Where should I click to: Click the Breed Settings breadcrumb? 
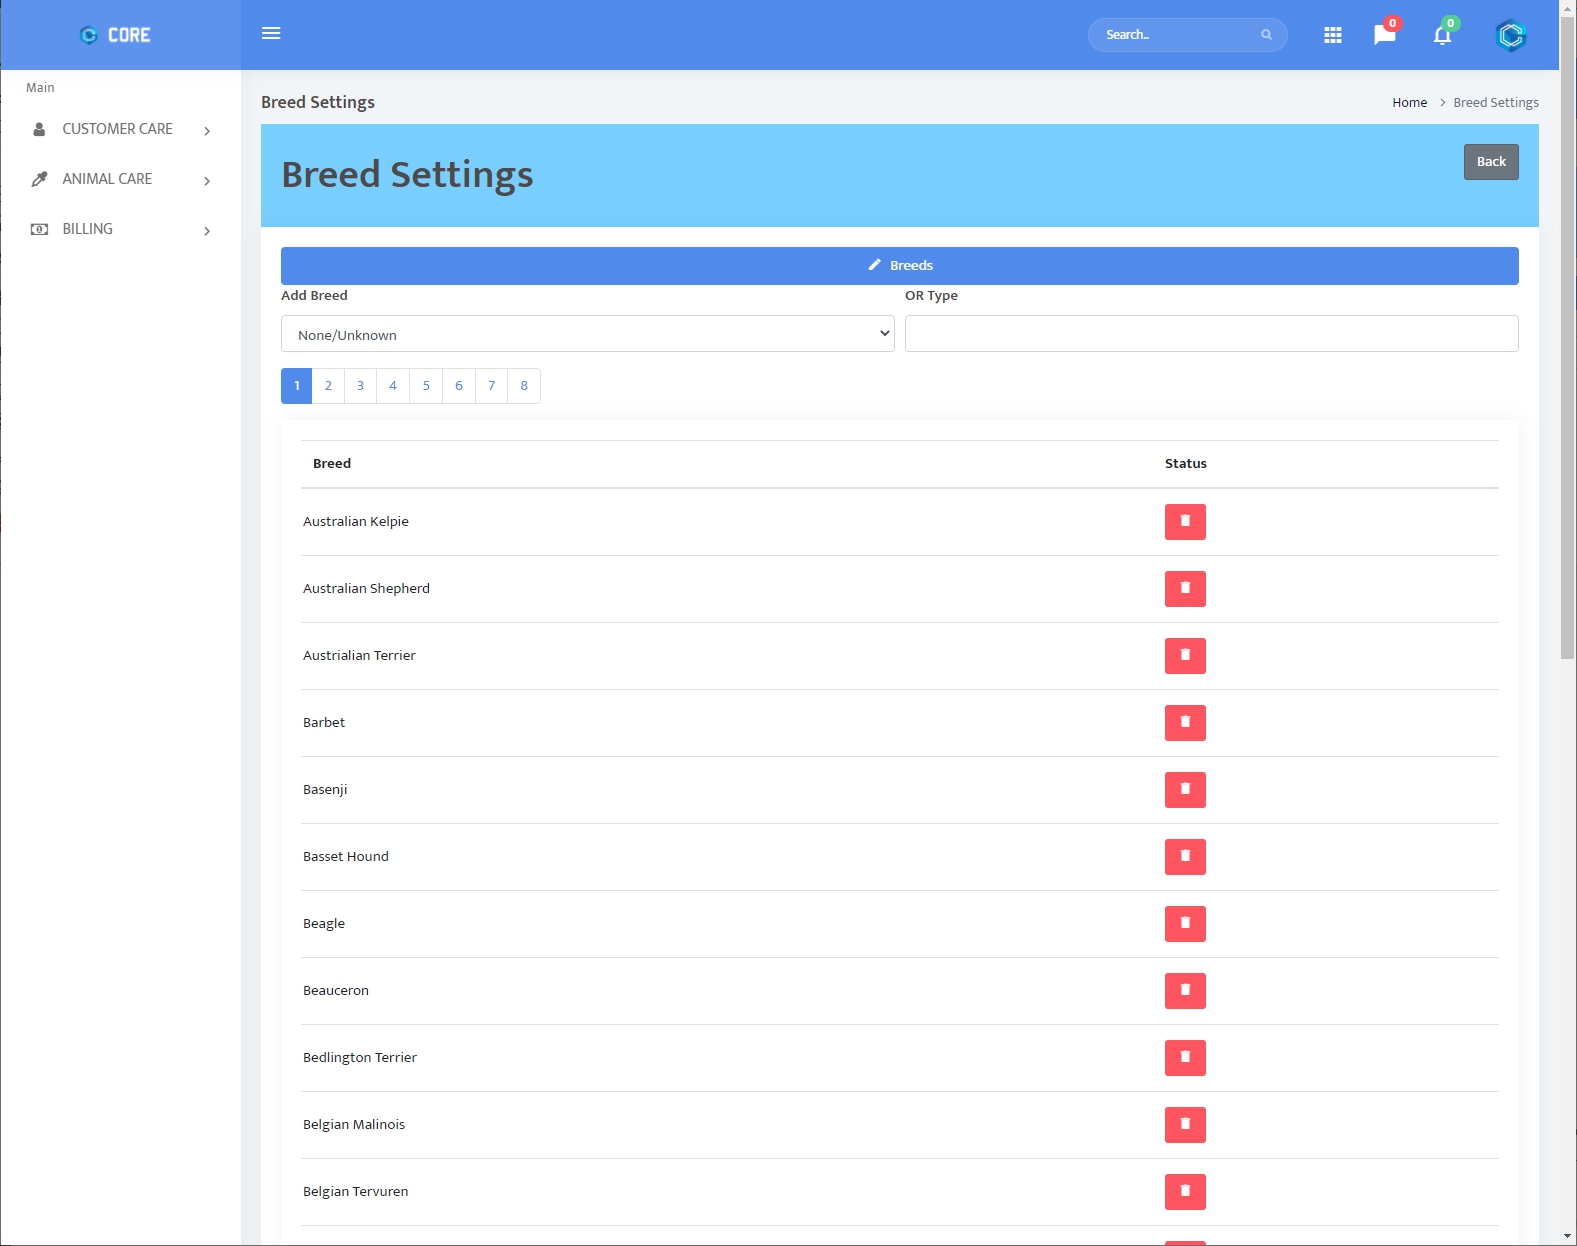pos(1496,103)
